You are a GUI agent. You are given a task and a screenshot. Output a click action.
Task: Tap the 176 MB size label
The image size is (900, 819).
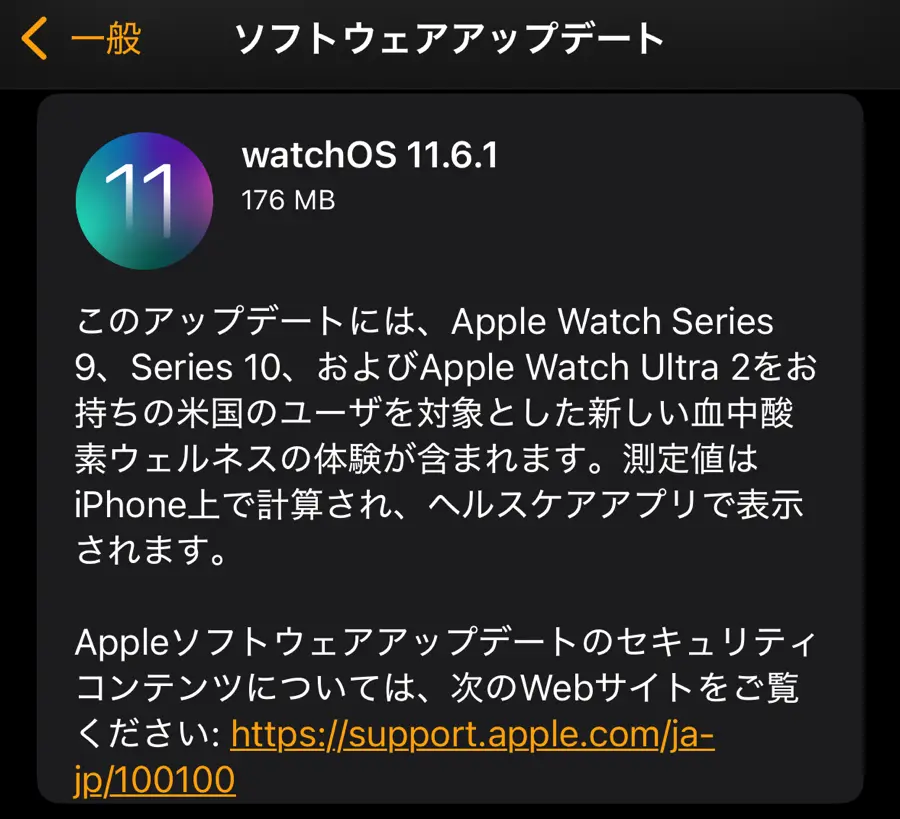point(288,200)
